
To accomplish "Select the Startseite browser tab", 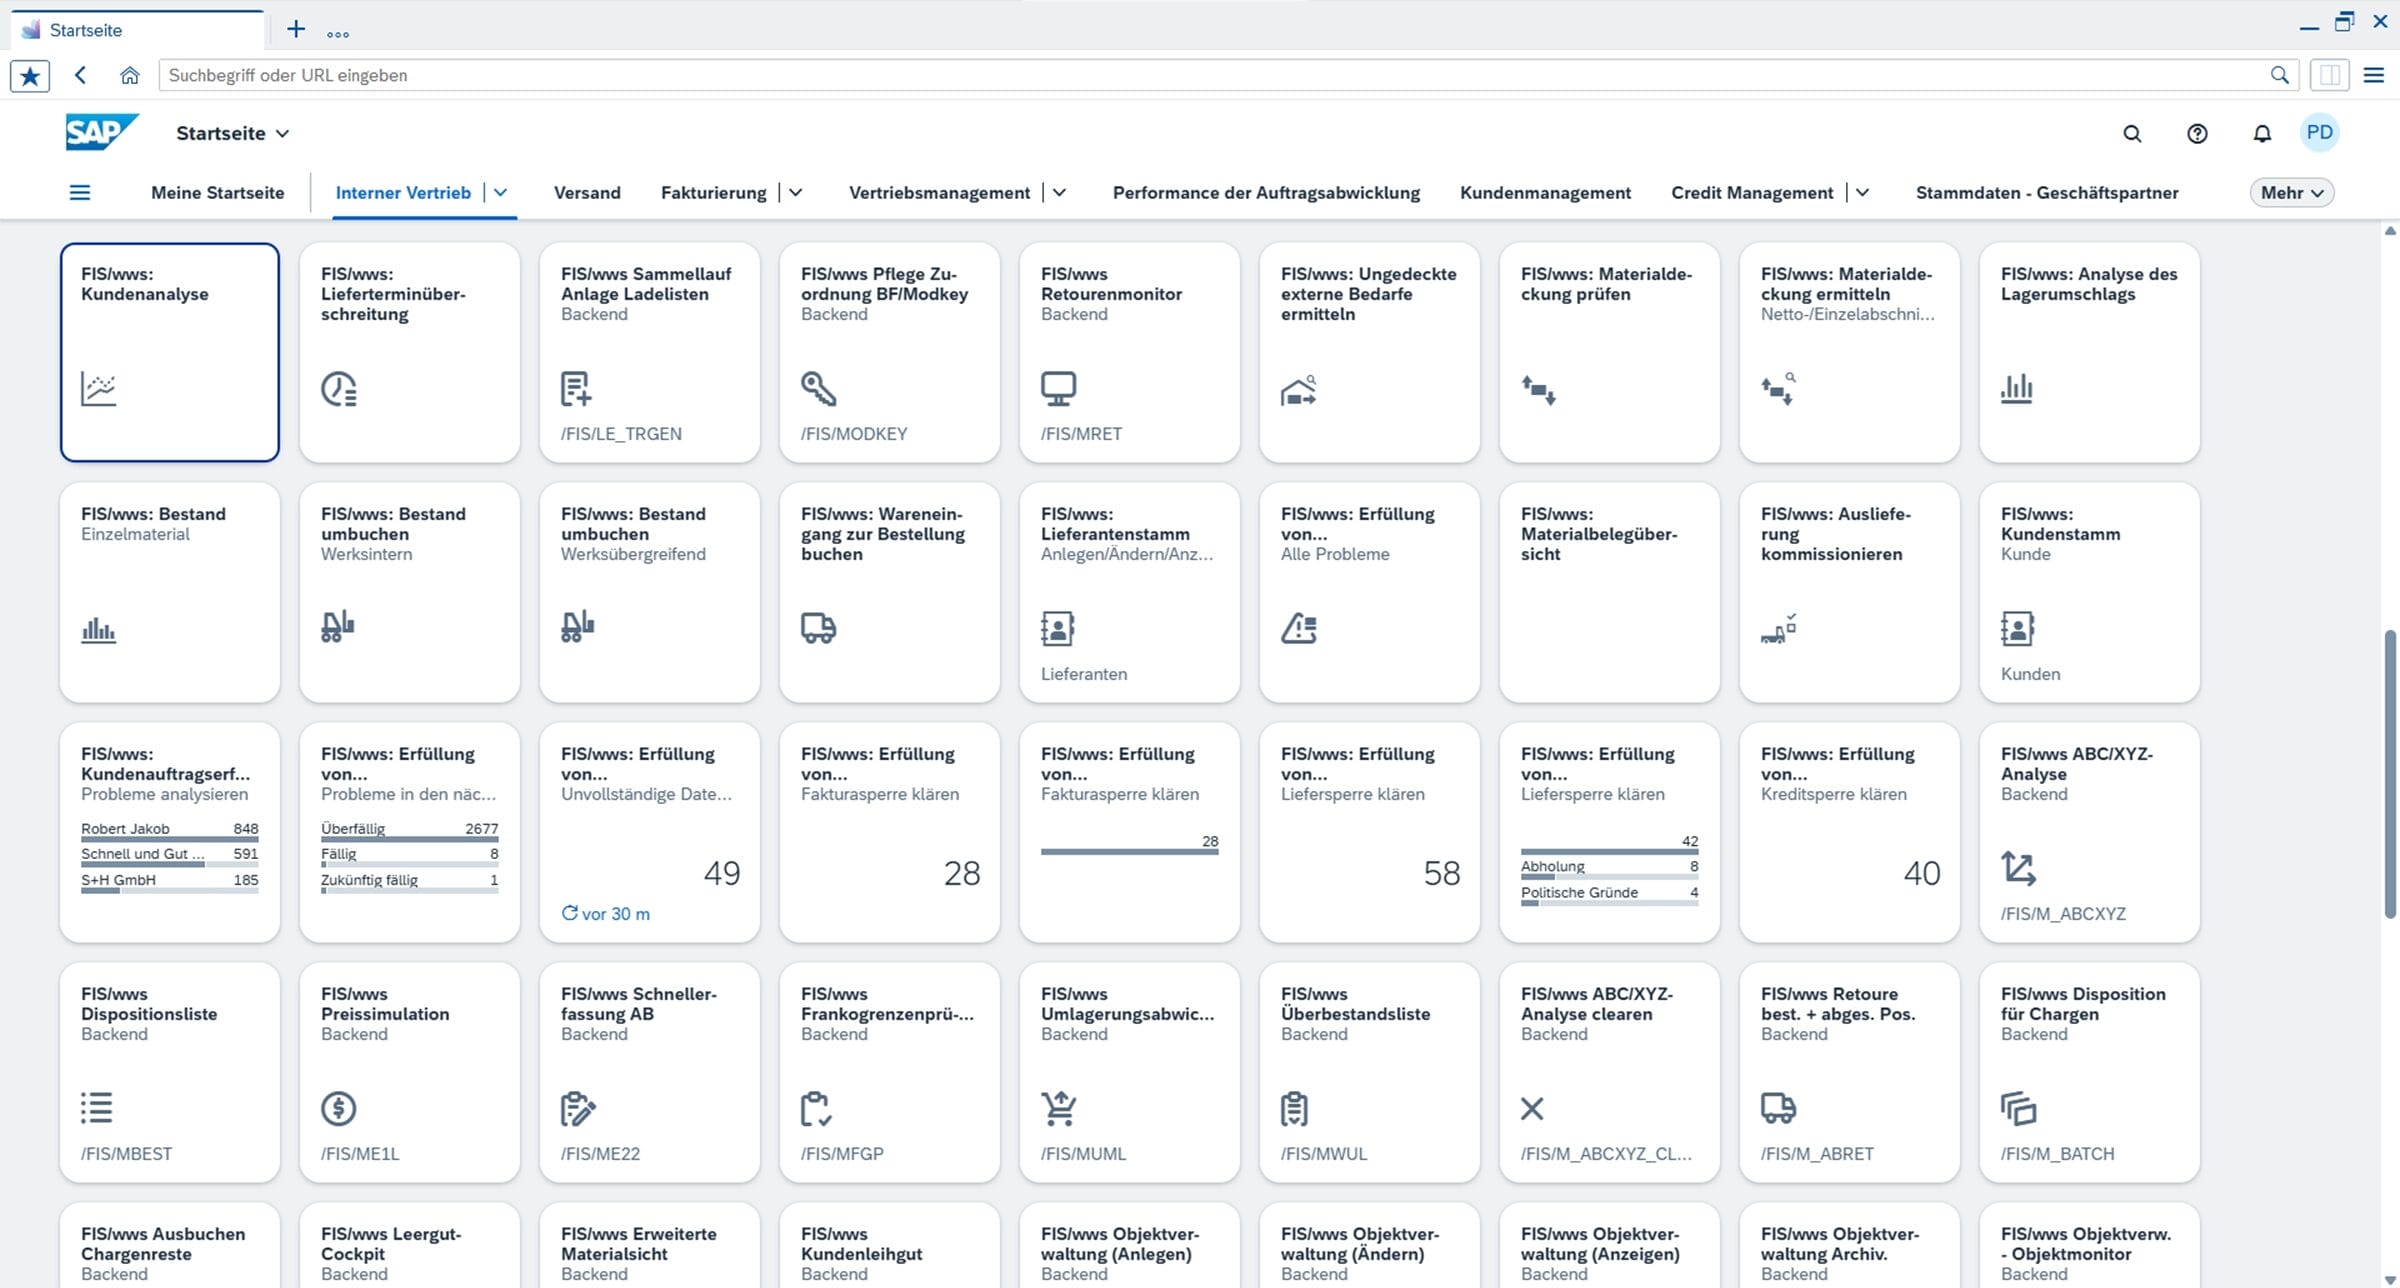I will (x=138, y=30).
